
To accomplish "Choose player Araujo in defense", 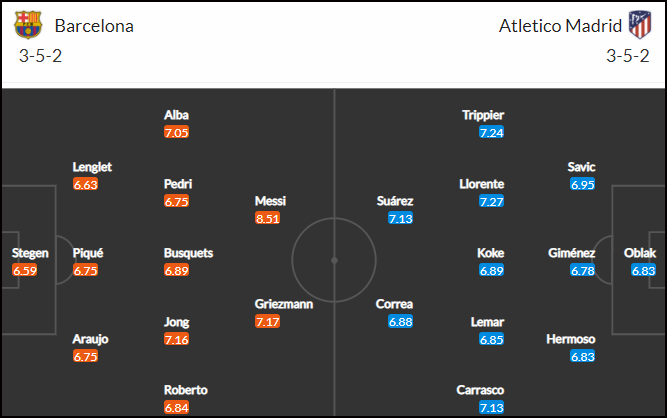I will 90,339.
